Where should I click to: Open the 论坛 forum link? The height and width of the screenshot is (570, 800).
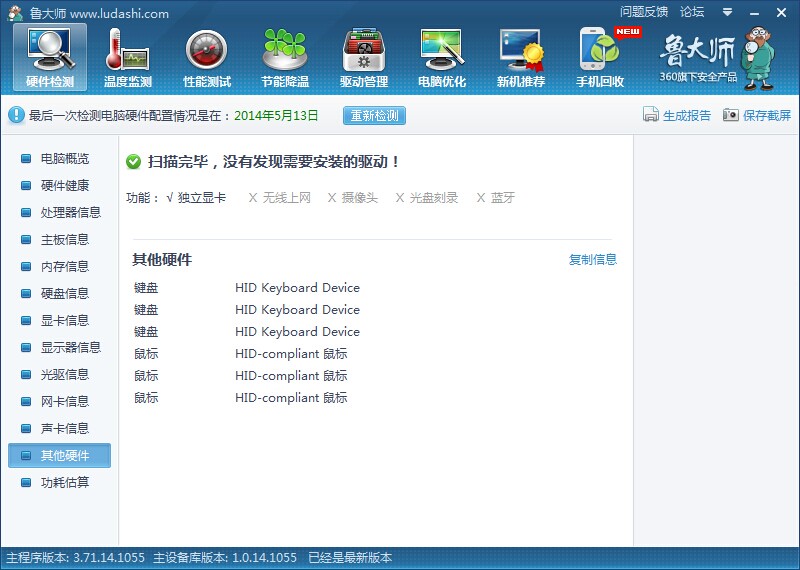click(x=692, y=12)
